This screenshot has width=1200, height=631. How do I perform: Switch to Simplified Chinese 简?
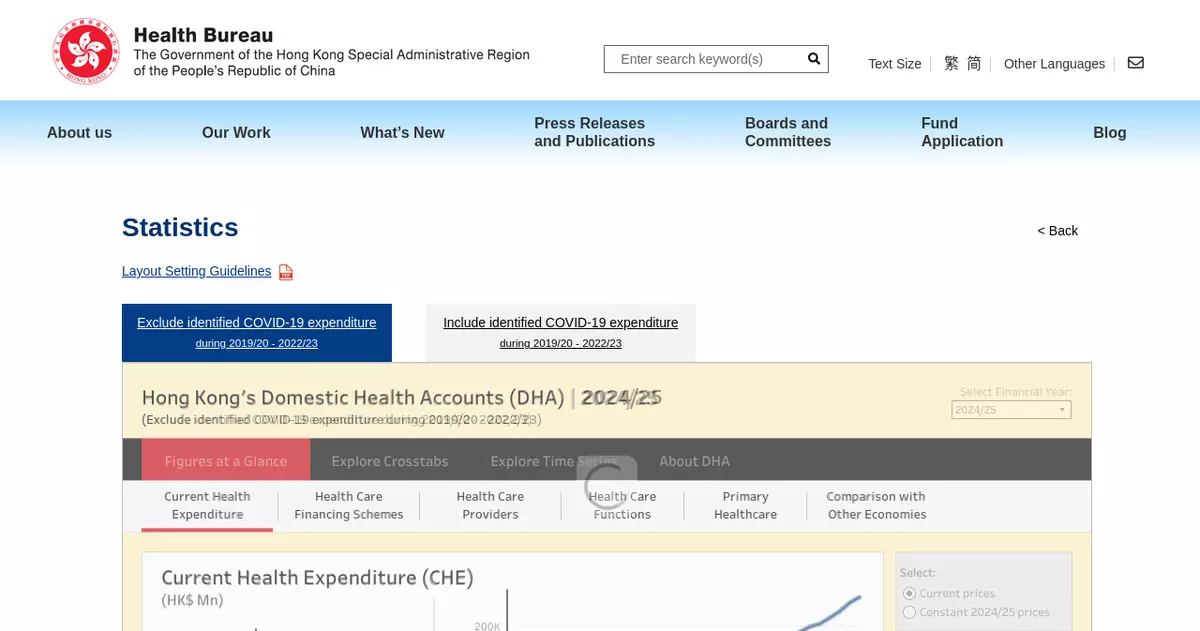click(974, 63)
